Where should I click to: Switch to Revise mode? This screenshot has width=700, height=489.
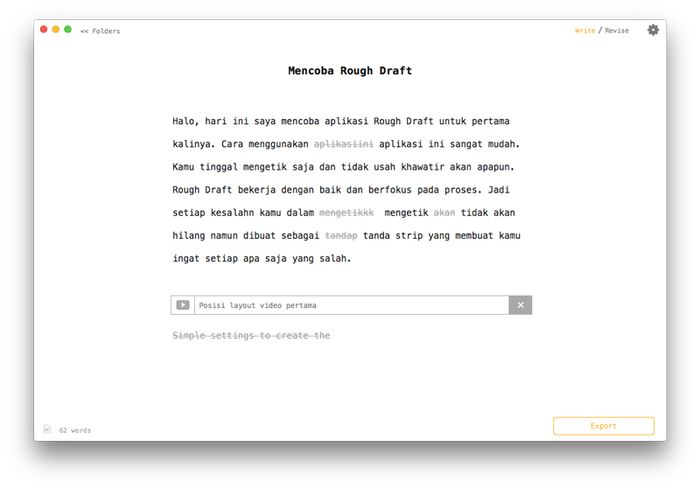pos(617,30)
